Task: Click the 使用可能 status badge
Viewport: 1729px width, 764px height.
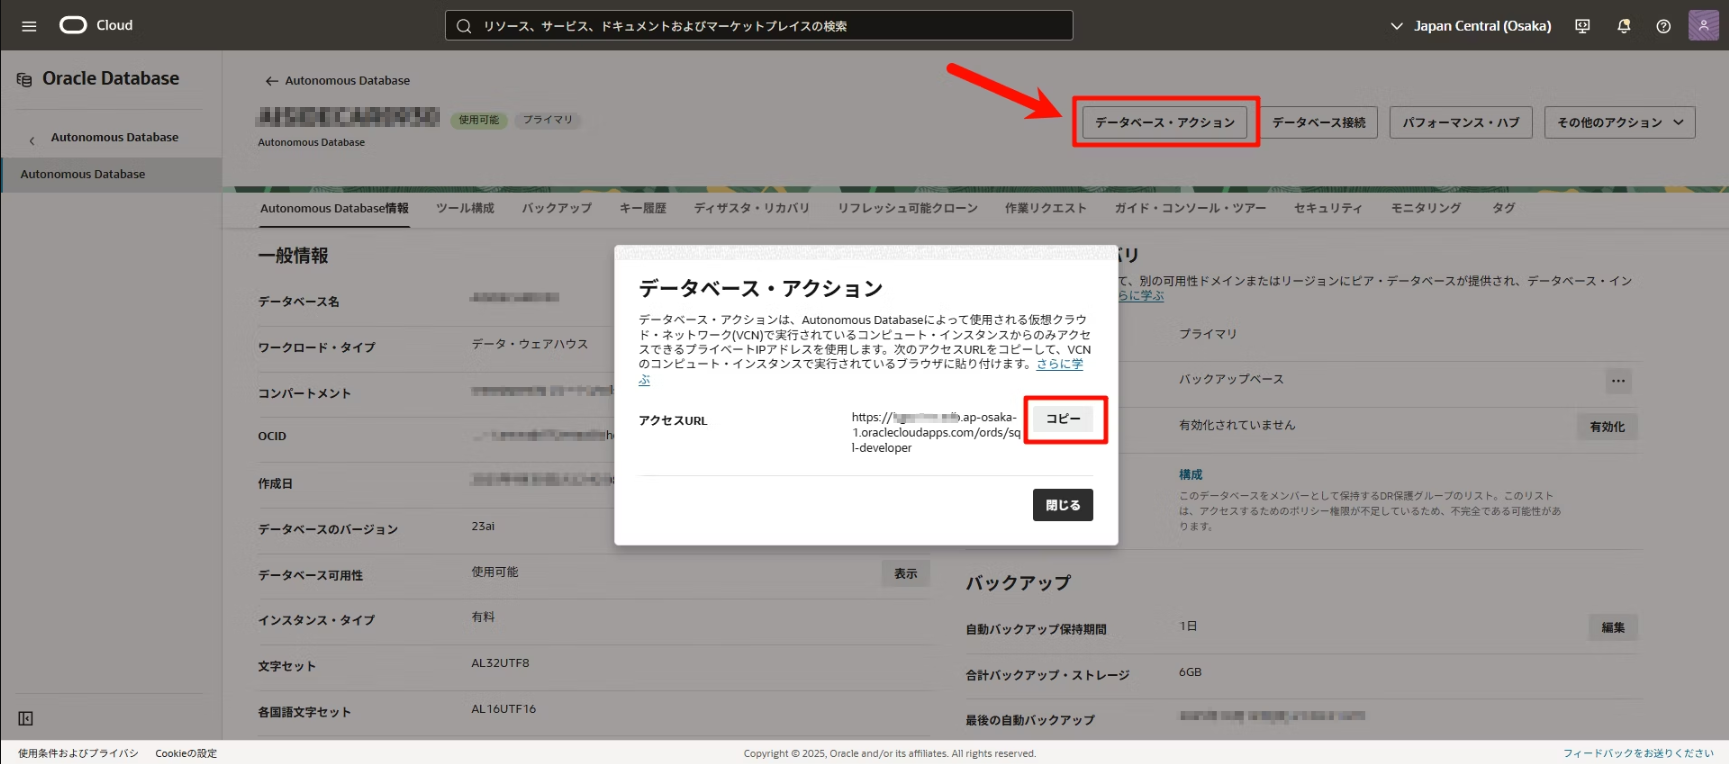Action: tap(479, 120)
